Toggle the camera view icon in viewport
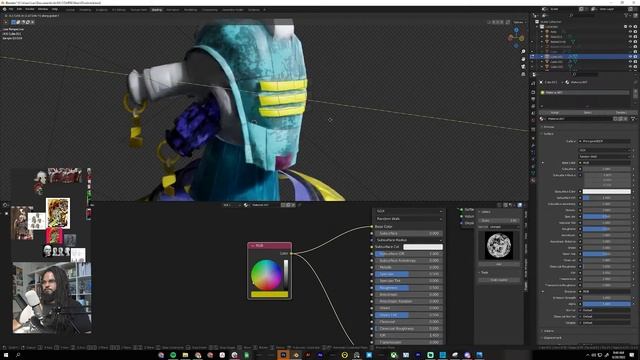Image resolution: width=640 pixels, height=360 pixels. click(523, 67)
